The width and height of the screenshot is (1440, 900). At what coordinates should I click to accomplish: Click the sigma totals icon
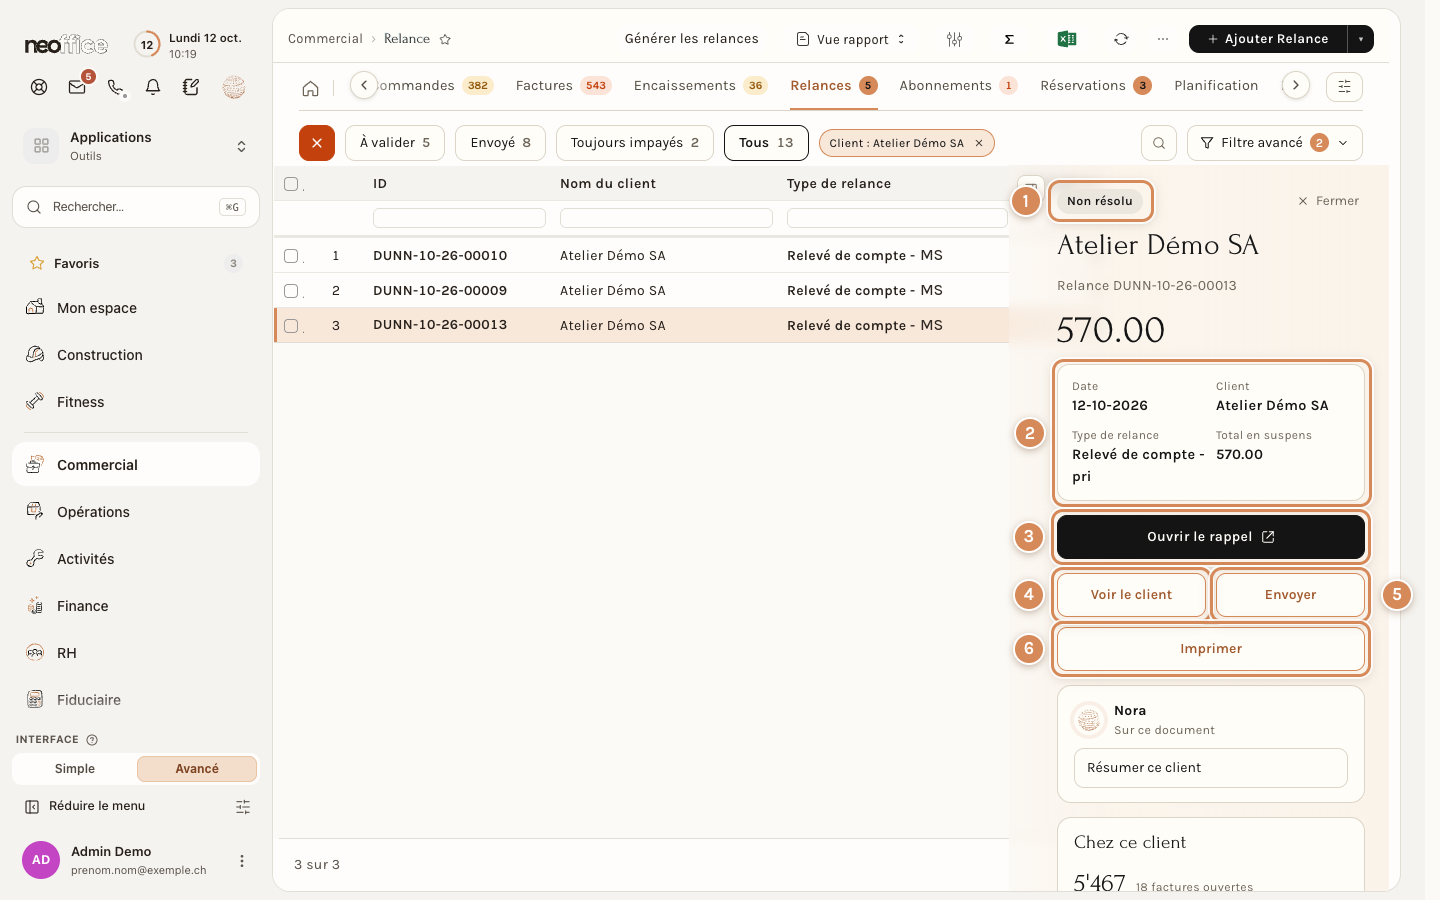click(x=1009, y=39)
